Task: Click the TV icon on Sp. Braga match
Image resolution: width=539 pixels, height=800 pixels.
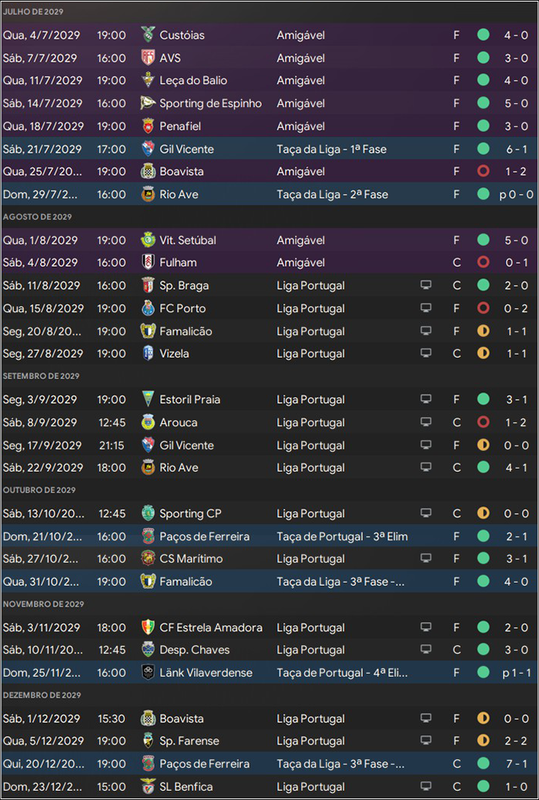Action: point(426,285)
